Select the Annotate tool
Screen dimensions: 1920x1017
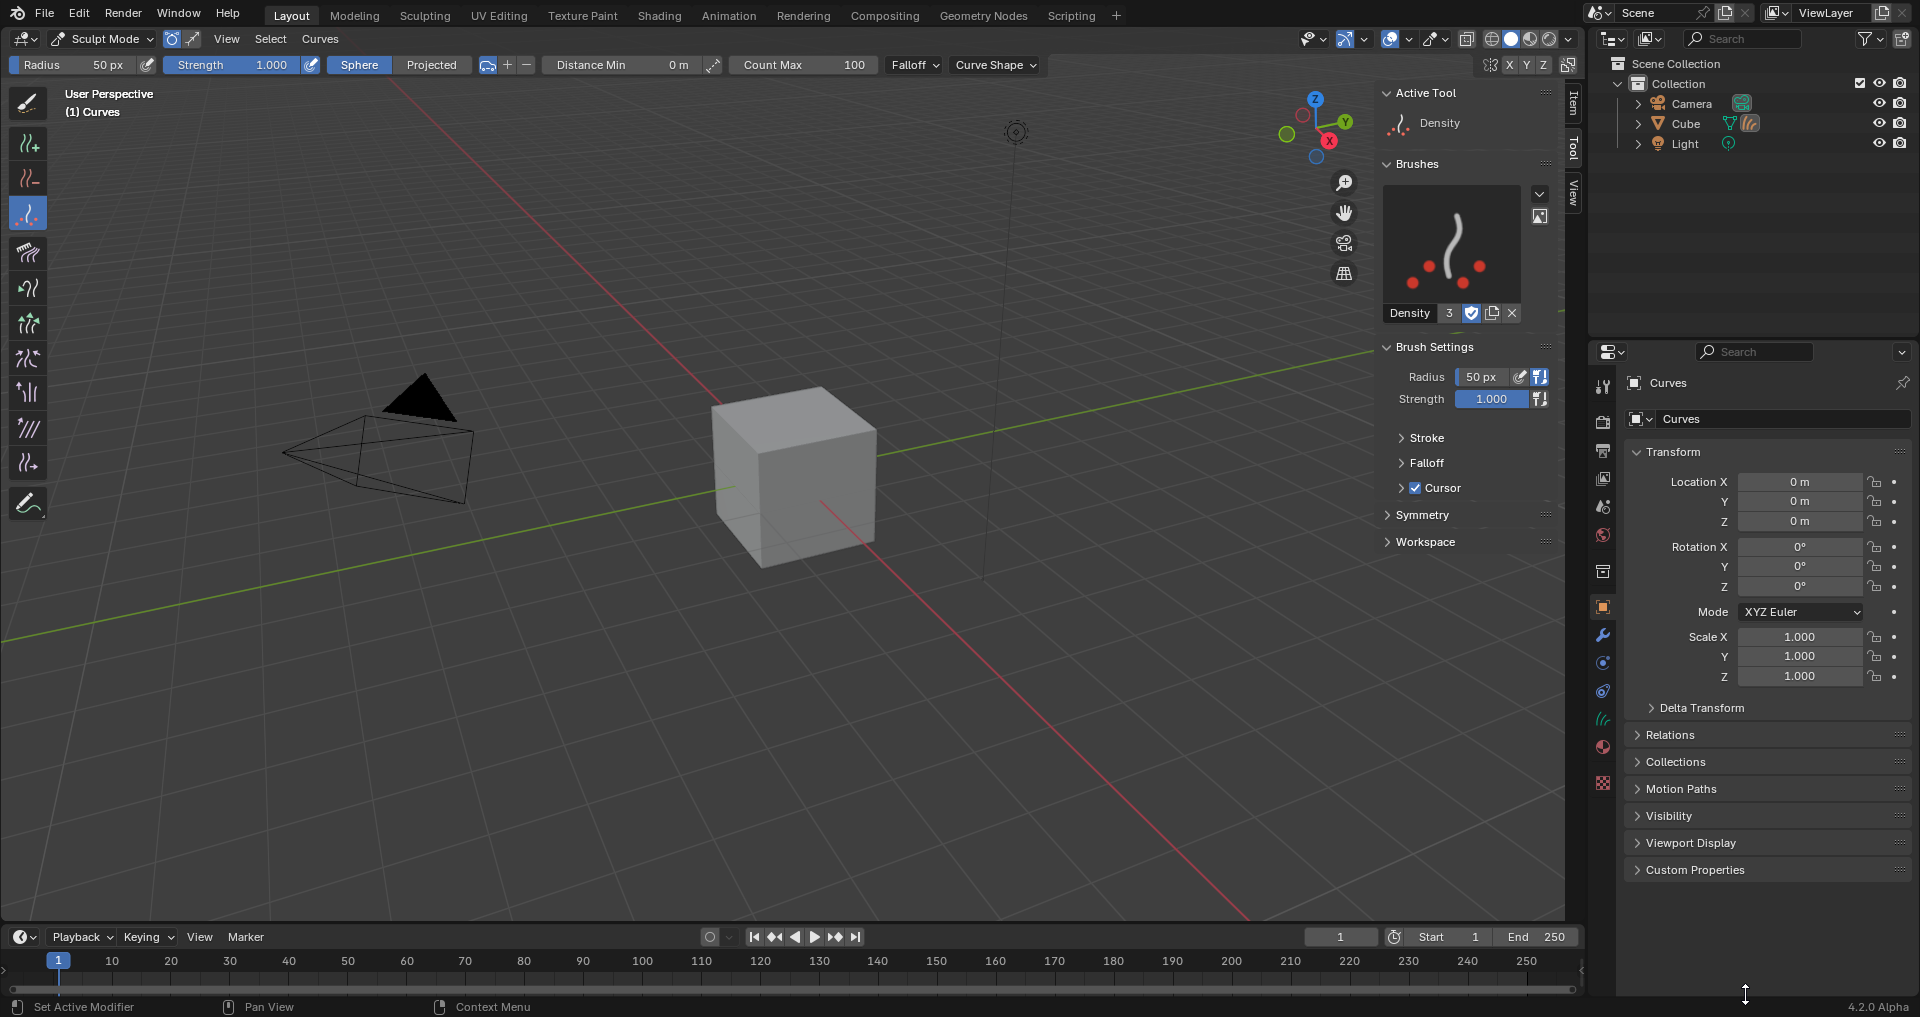(28, 503)
